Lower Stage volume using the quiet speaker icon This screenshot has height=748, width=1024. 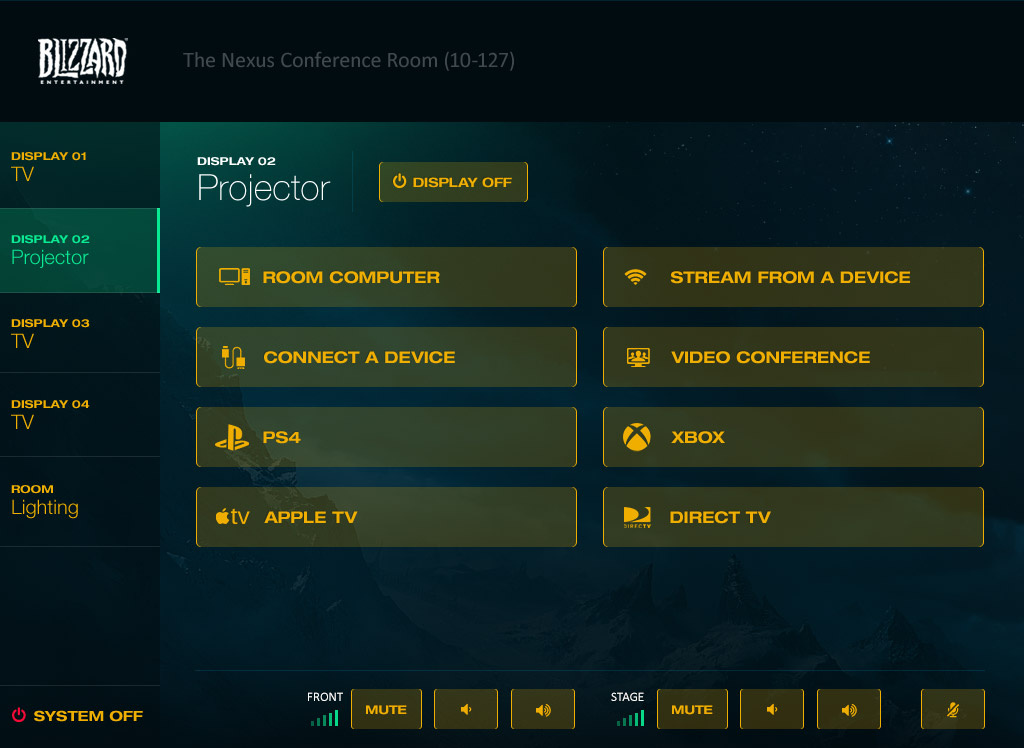pos(771,709)
